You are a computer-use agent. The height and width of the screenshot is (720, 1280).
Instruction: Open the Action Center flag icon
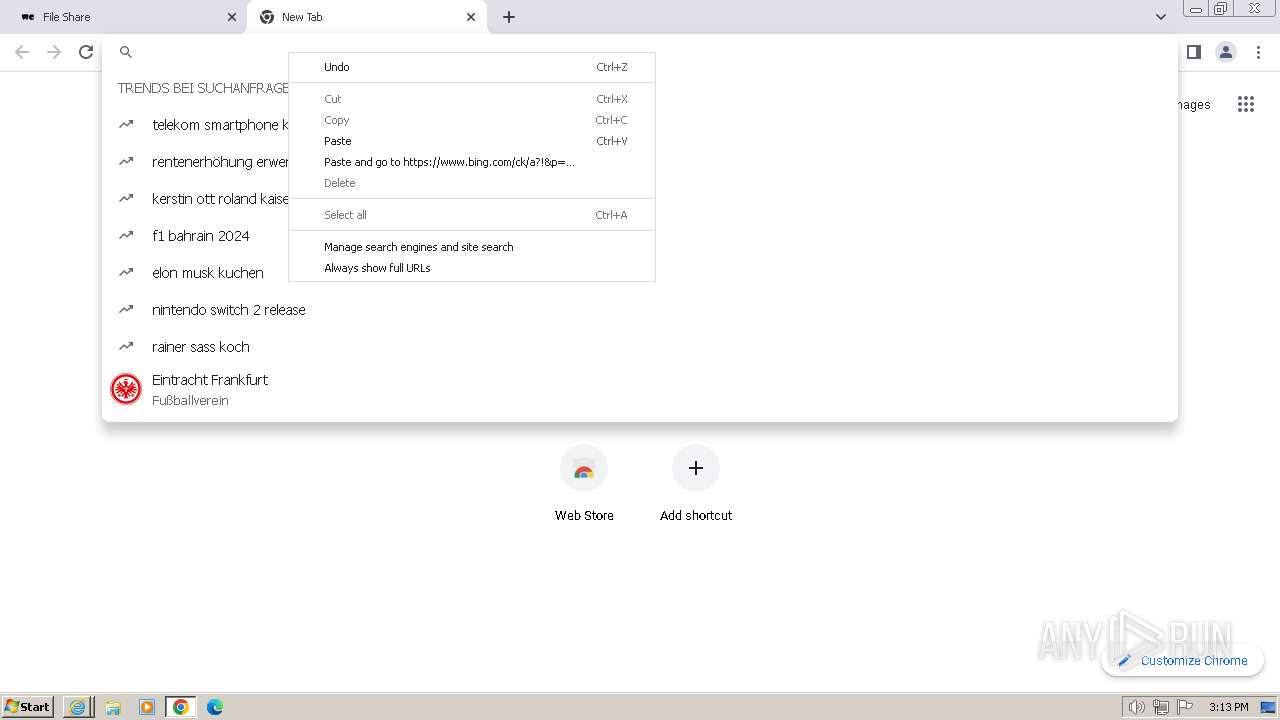click(x=1185, y=707)
